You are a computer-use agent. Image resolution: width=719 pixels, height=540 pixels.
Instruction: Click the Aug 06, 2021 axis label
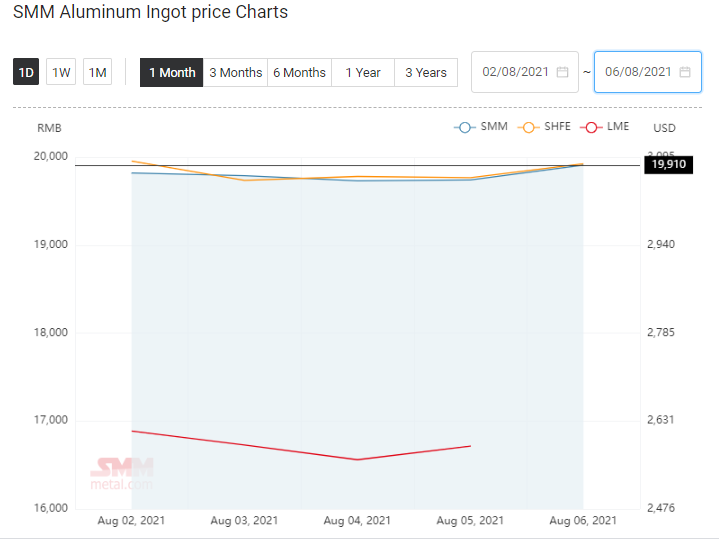click(583, 521)
